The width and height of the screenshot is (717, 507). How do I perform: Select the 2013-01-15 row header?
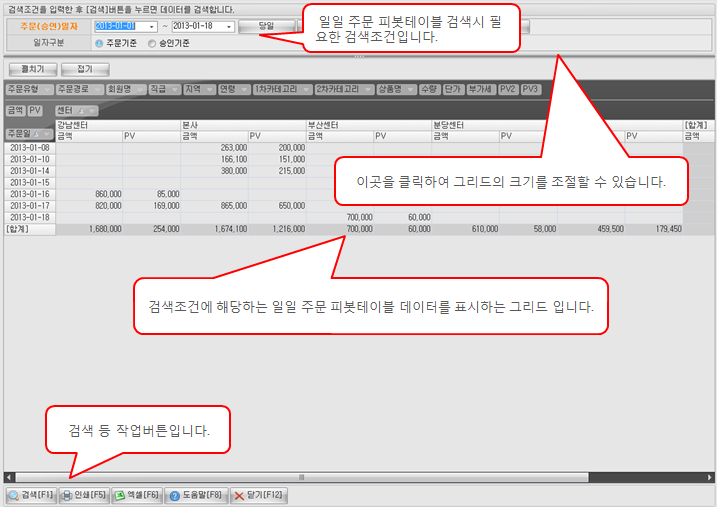30,182
